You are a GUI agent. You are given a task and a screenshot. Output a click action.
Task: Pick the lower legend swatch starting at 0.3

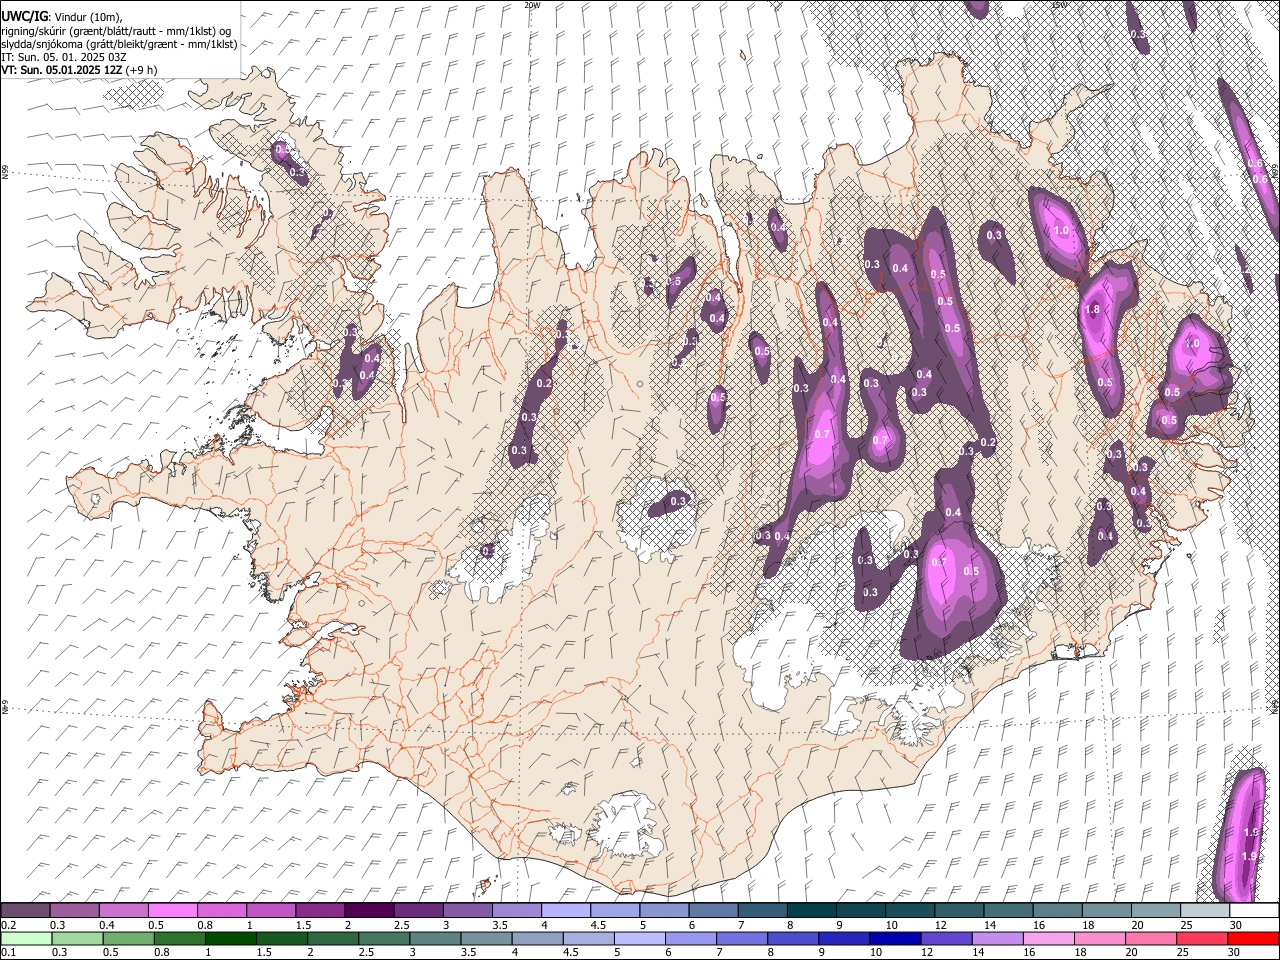pyautogui.click(x=77, y=938)
